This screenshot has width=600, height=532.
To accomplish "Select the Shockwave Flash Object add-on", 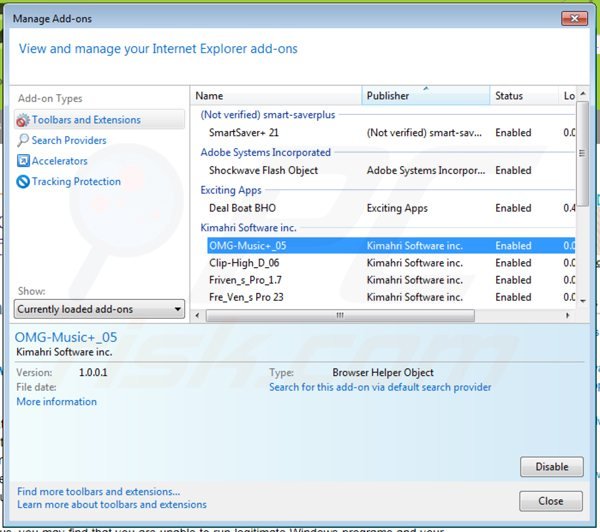I will coord(391,170).
